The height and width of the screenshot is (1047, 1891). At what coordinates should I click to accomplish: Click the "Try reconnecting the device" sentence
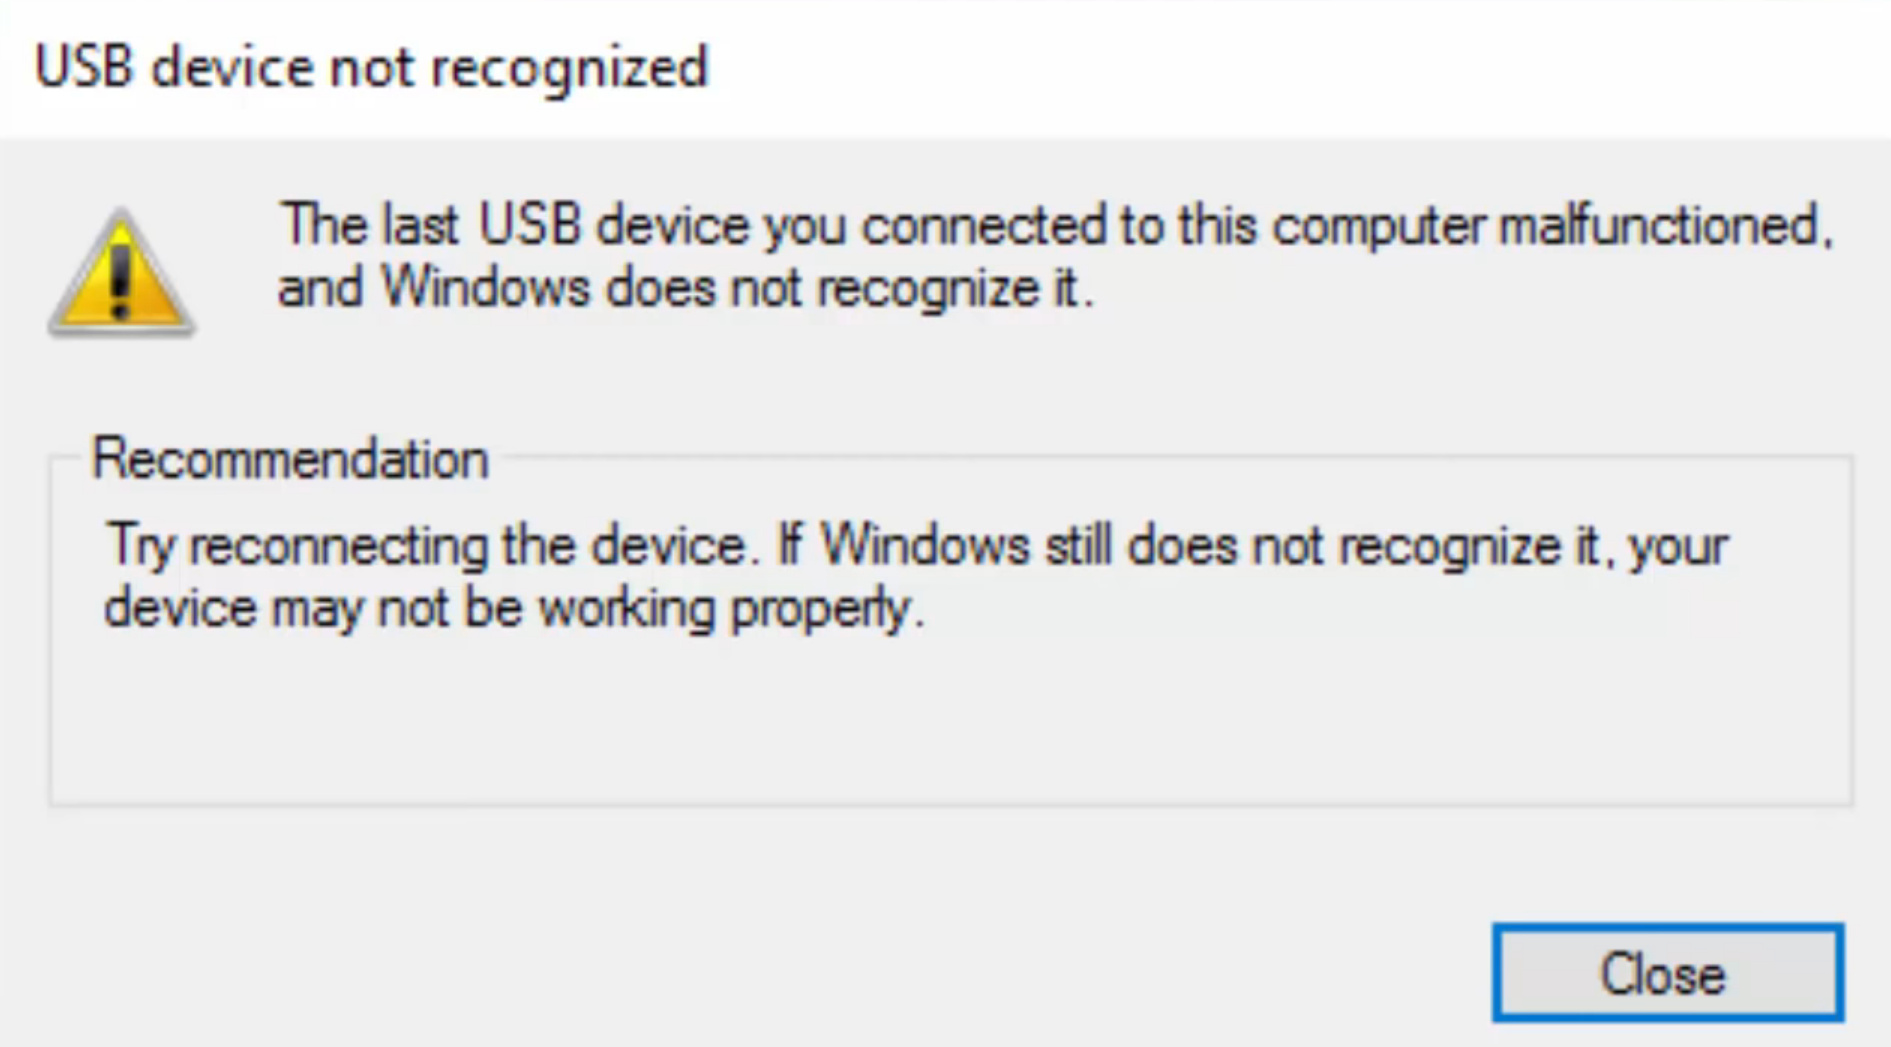pos(427,546)
